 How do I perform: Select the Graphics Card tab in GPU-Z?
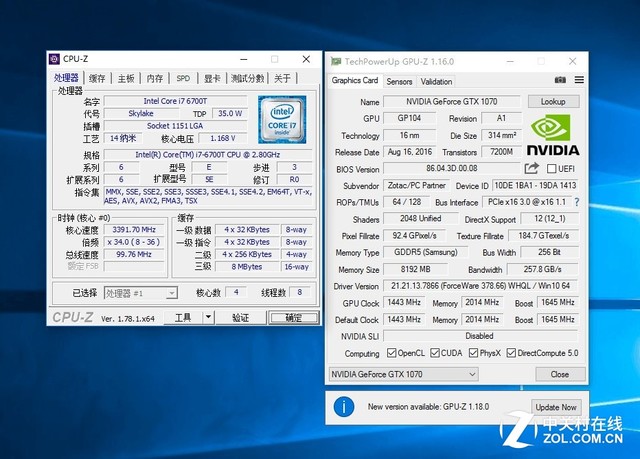355,80
